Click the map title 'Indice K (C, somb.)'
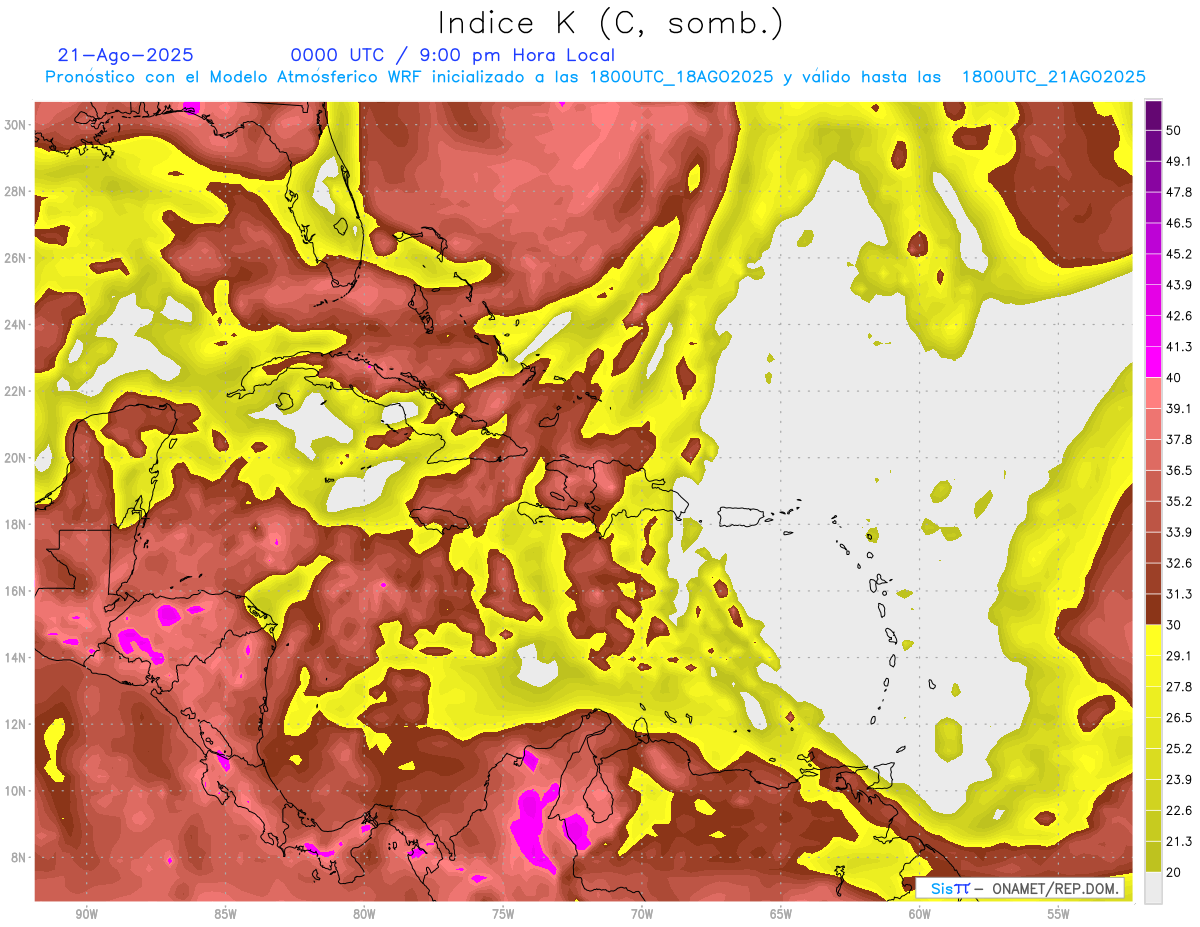Screen dimensions: 1200x927 (x=610, y=23)
